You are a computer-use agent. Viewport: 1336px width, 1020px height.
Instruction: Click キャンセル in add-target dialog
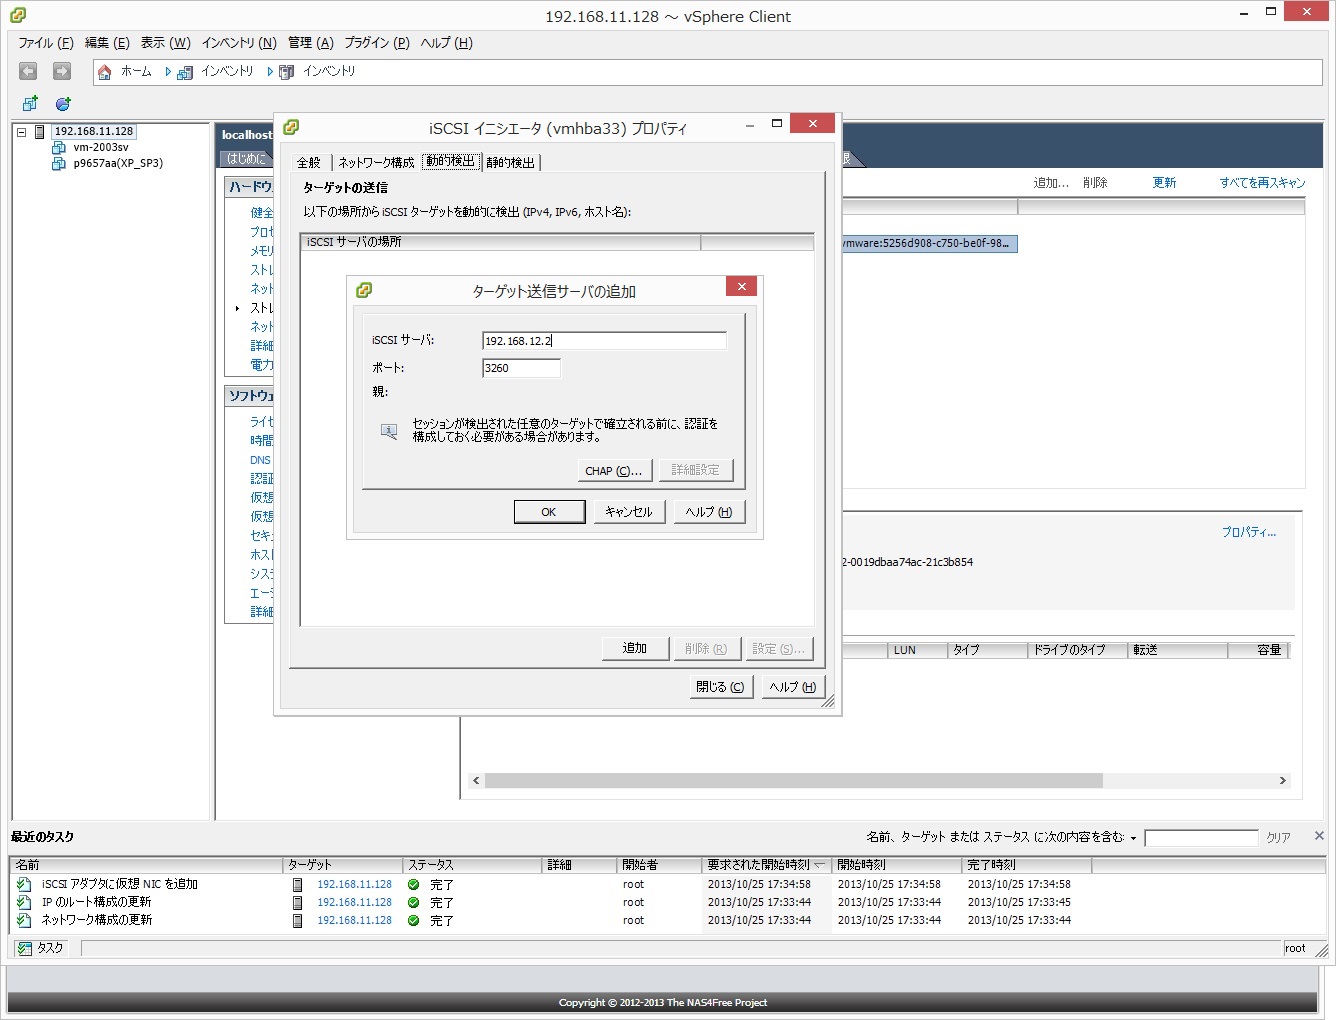629,512
